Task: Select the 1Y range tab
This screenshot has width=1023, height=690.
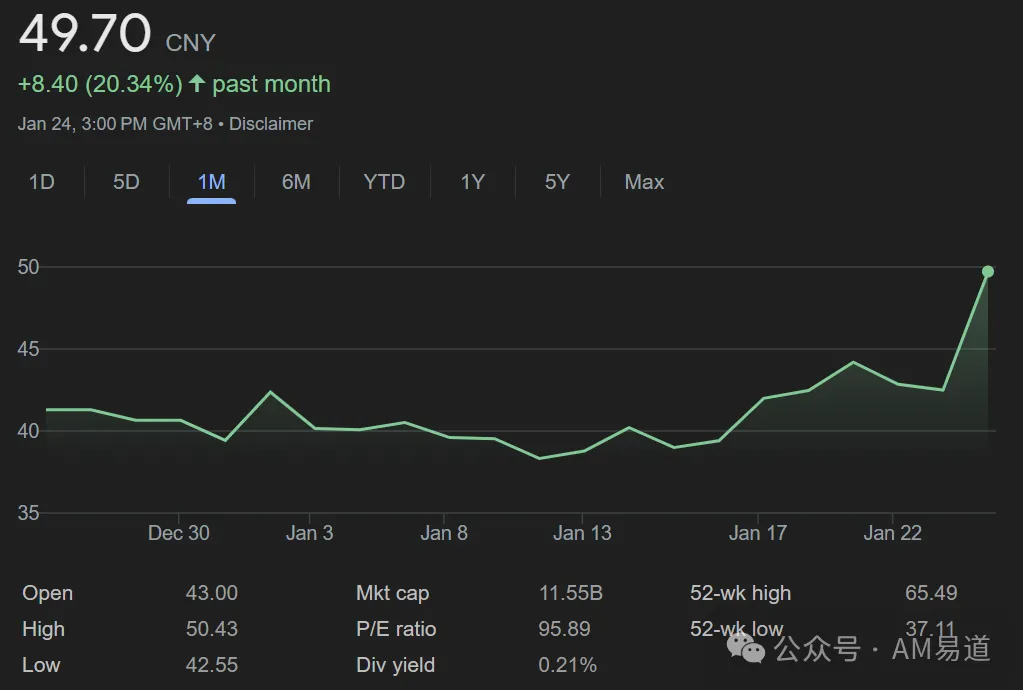Action: [472, 182]
